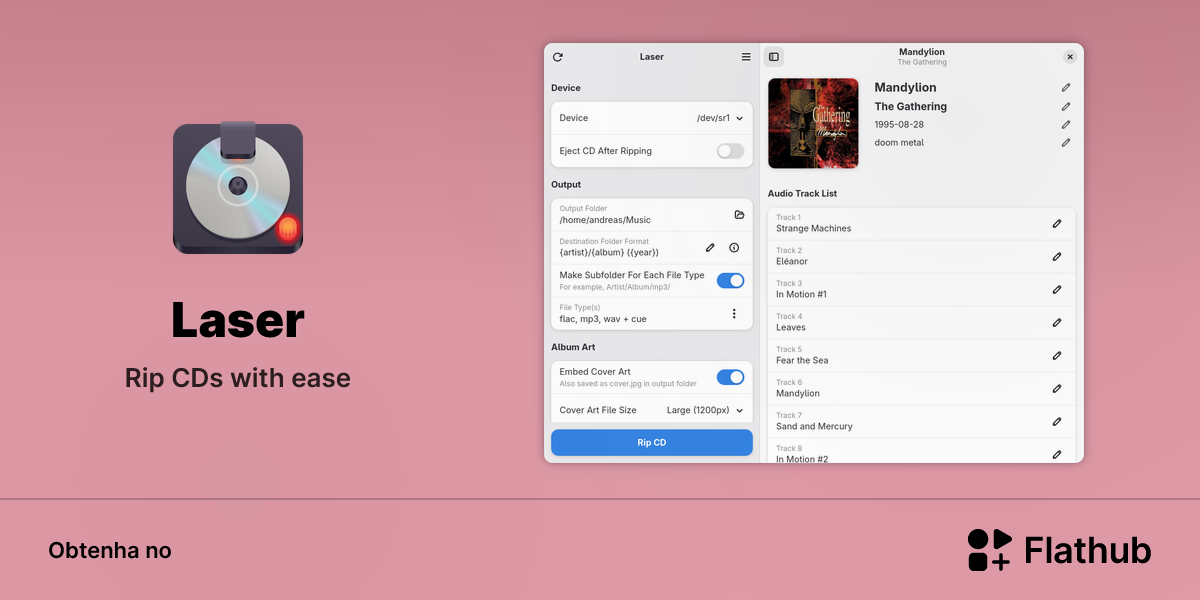Click the output path /home/andreas/Music

[x=605, y=220]
